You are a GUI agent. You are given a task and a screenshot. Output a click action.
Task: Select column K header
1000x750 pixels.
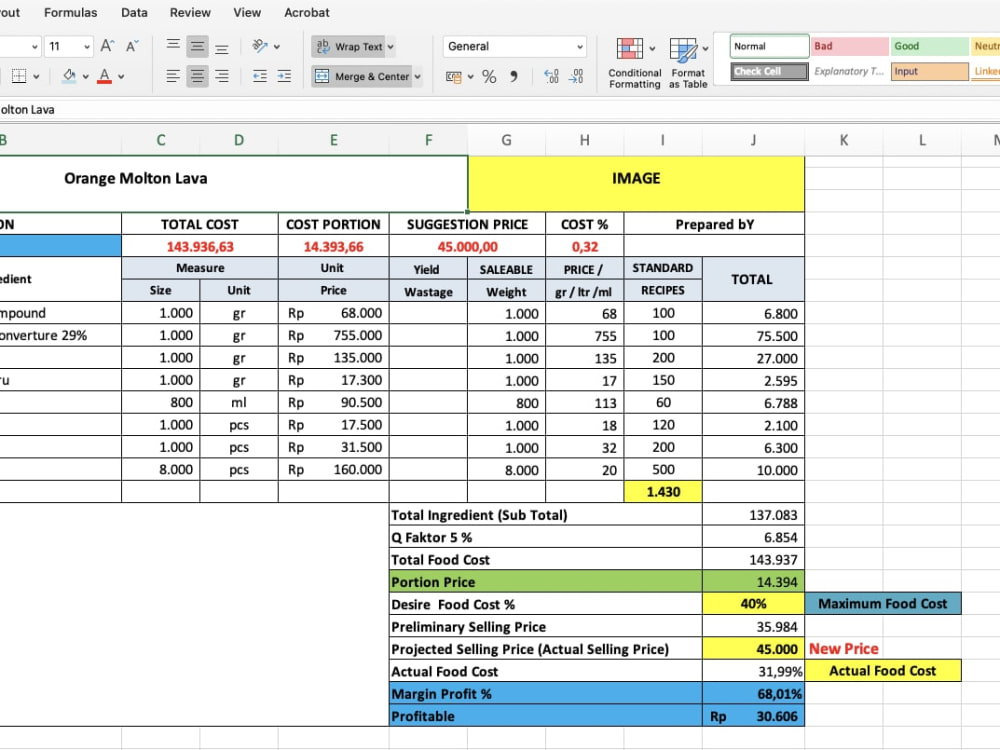[x=844, y=140]
